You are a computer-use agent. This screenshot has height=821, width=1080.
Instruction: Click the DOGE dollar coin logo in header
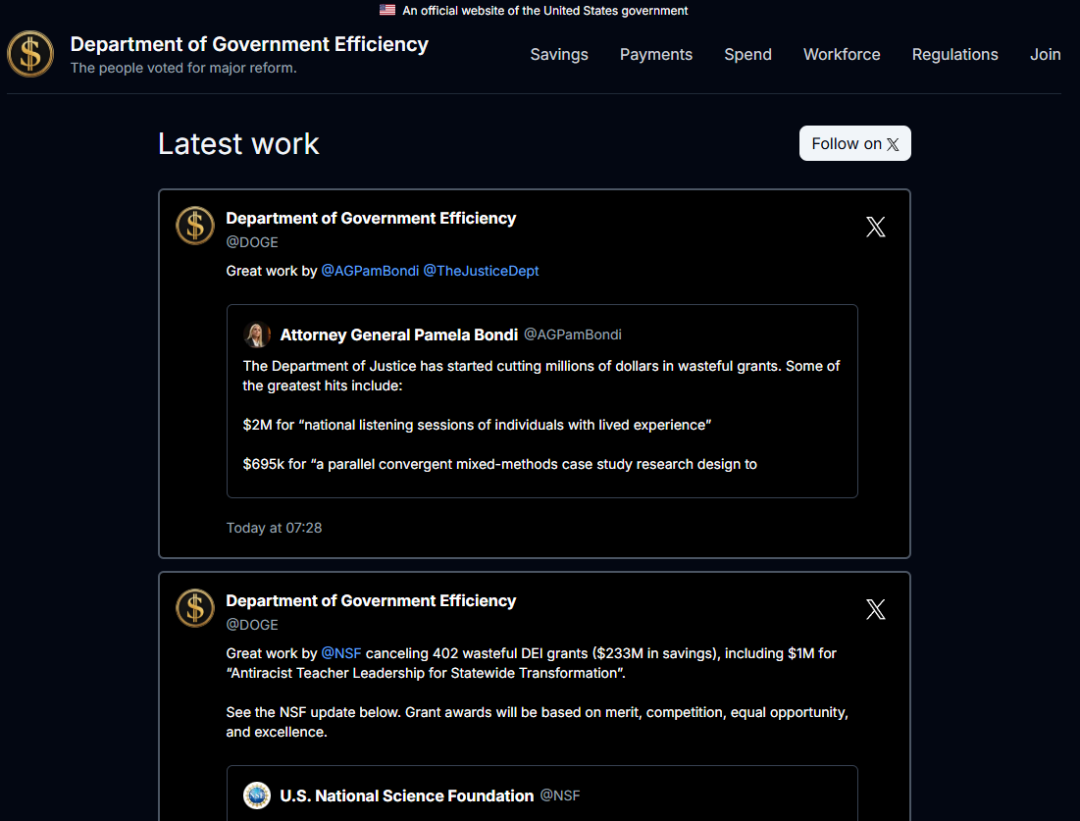point(30,54)
